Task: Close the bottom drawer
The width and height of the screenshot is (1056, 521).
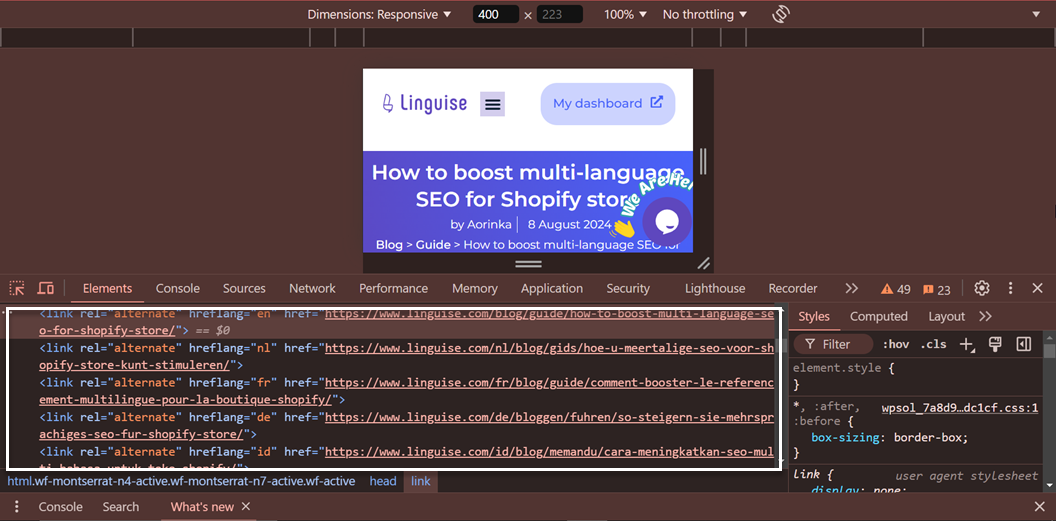Action: point(1039,507)
